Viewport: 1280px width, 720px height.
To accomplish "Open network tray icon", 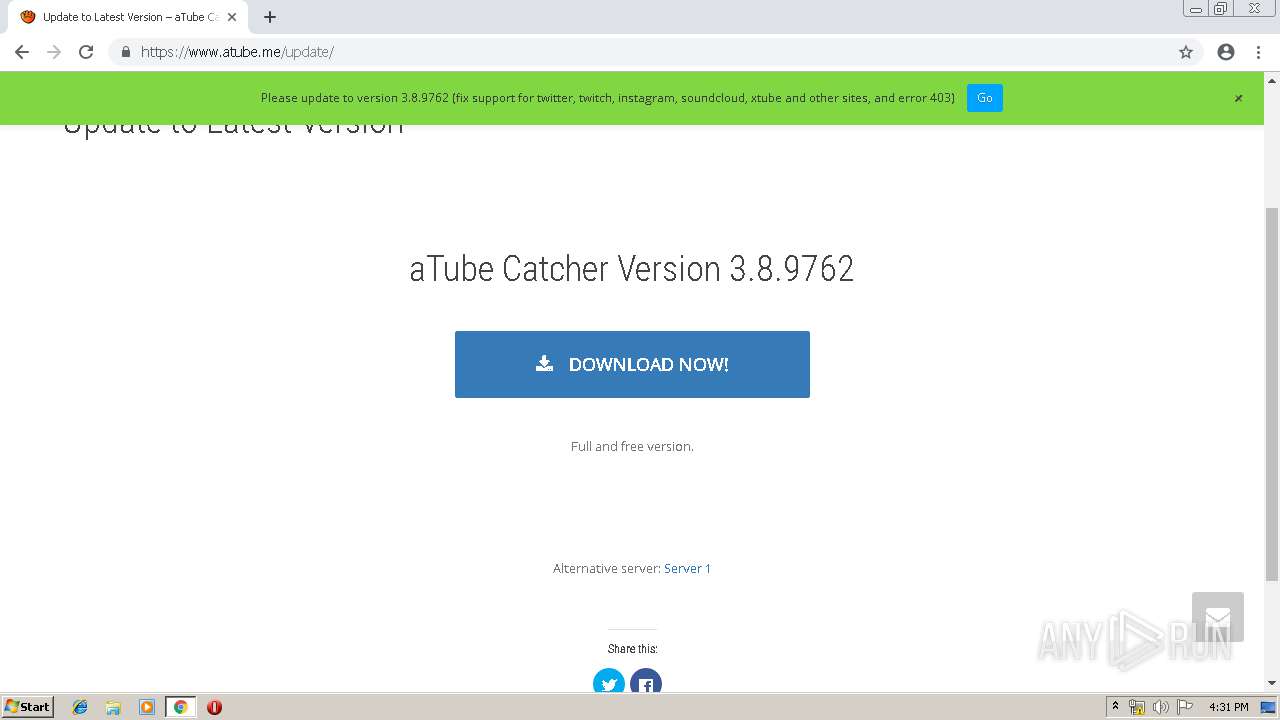I will (x=1137, y=707).
